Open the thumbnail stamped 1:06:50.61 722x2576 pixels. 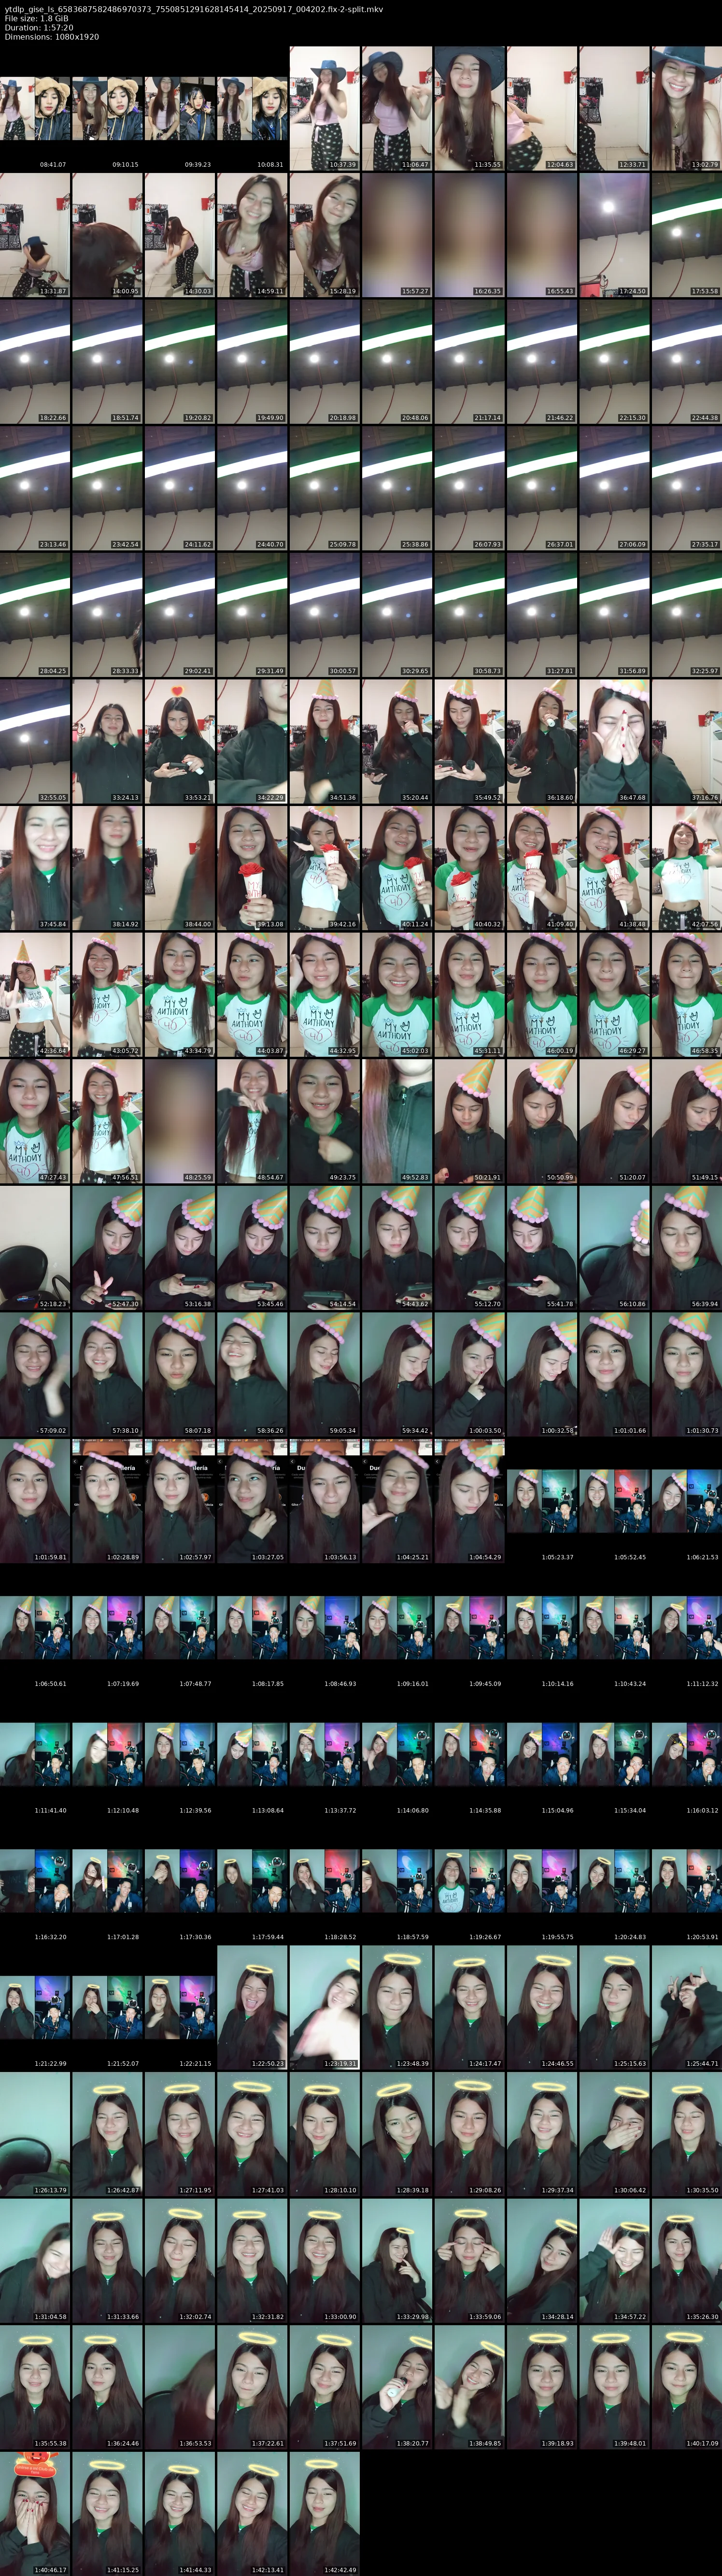[x=35, y=1628]
